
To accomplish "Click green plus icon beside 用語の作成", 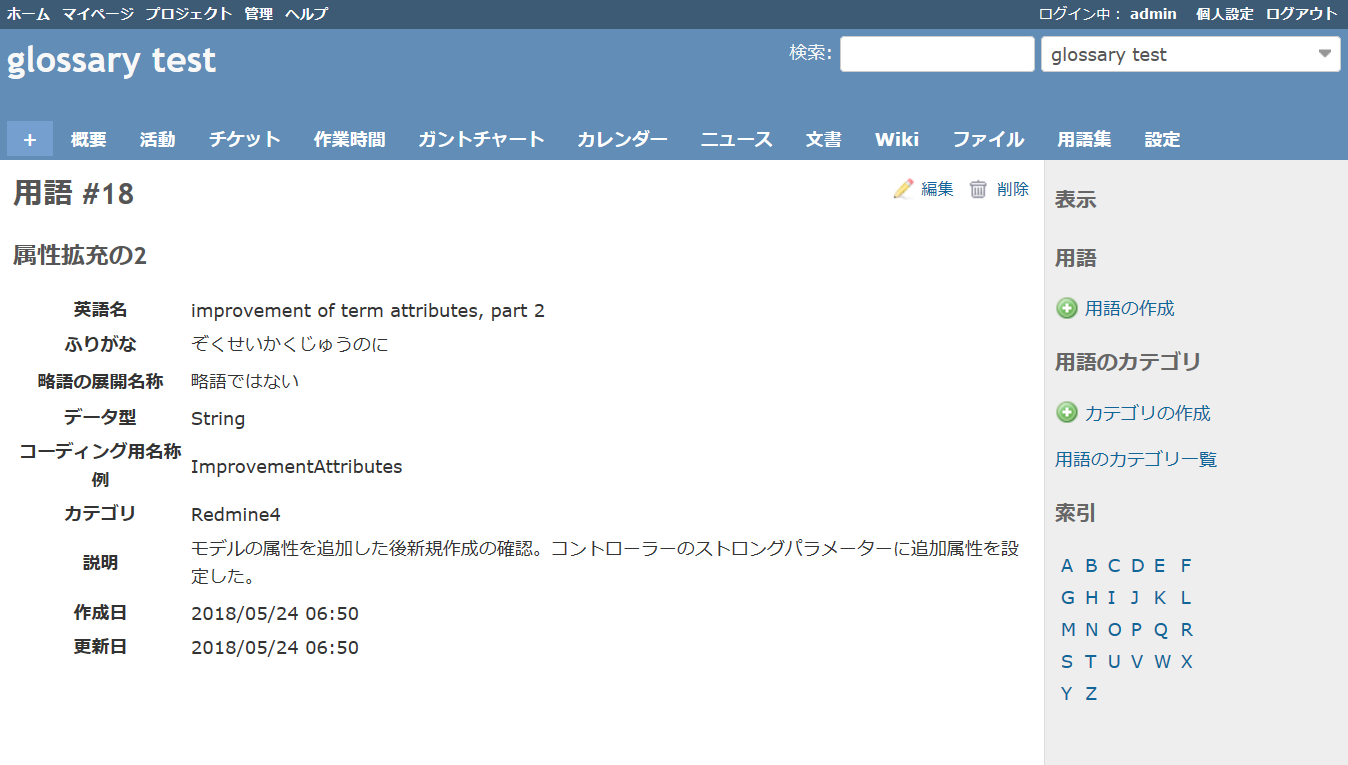I will tap(1067, 308).
